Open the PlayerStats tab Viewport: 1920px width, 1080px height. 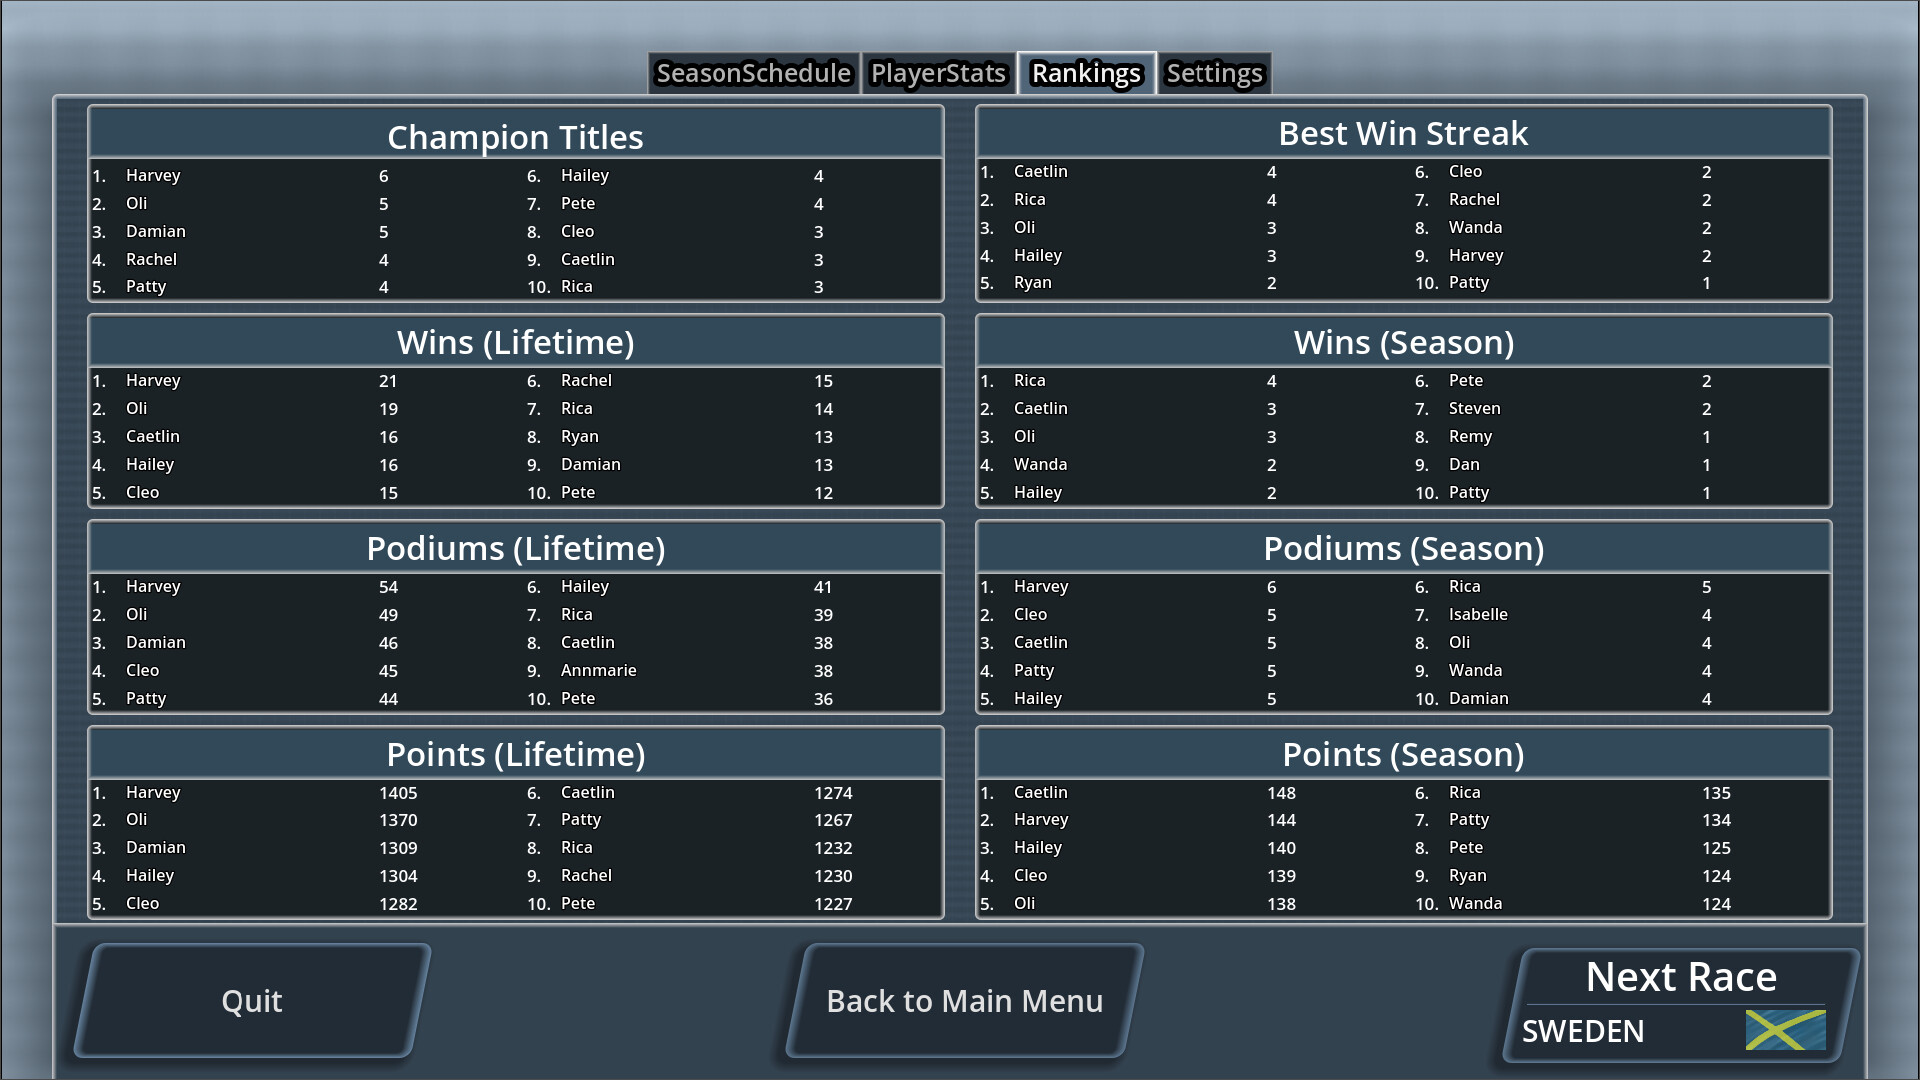pyautogui.click(x=938, y=73)
